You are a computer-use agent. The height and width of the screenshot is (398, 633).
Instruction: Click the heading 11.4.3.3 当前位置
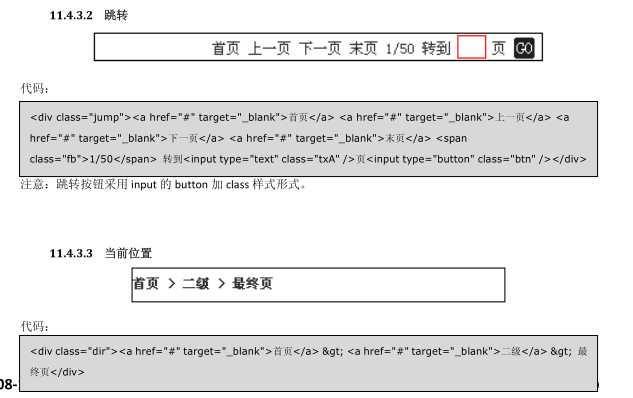point(101,253)
